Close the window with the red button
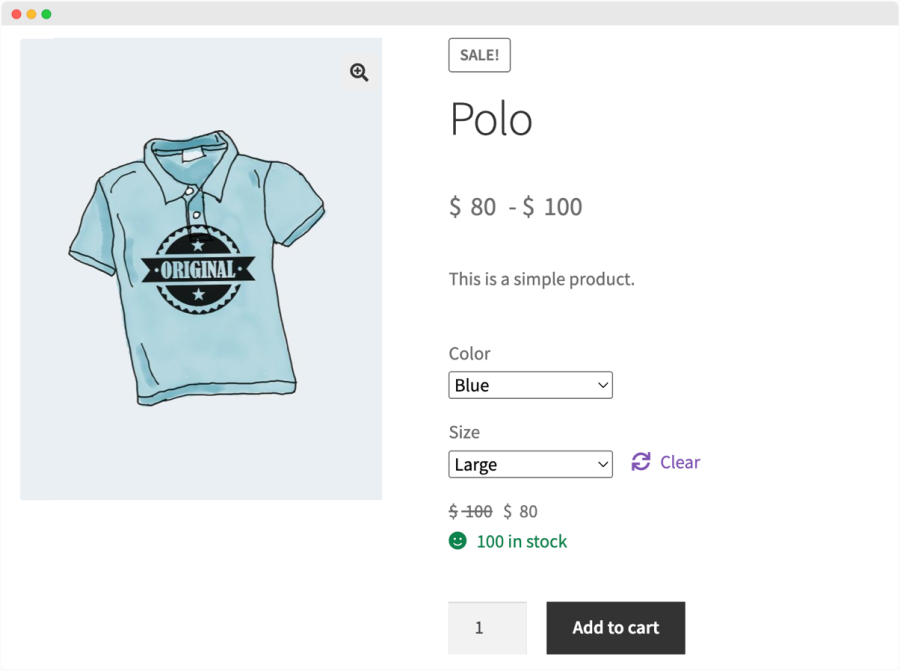The width and height of the screenshot is (900, 671). (17, 14)
